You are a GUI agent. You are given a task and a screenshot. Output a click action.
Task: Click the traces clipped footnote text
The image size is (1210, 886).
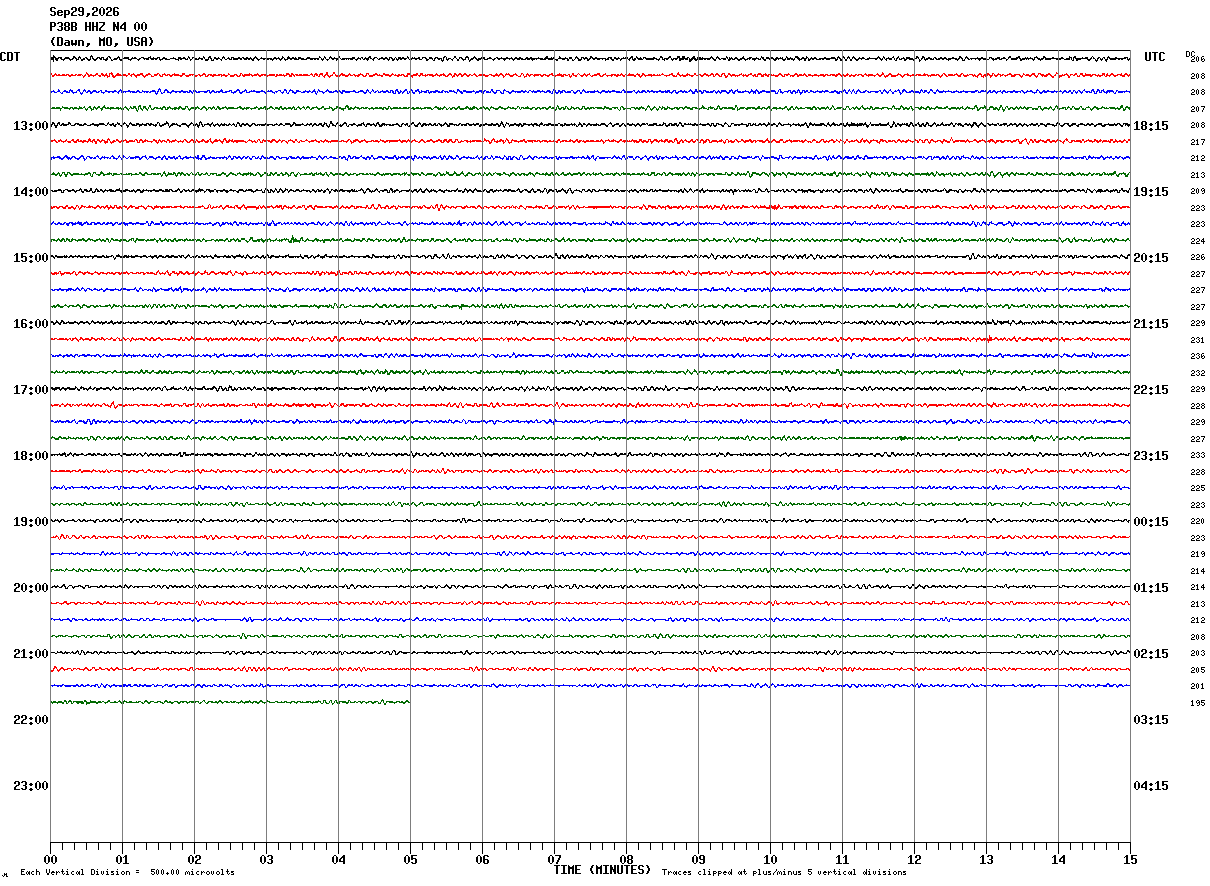click(784, 873)
